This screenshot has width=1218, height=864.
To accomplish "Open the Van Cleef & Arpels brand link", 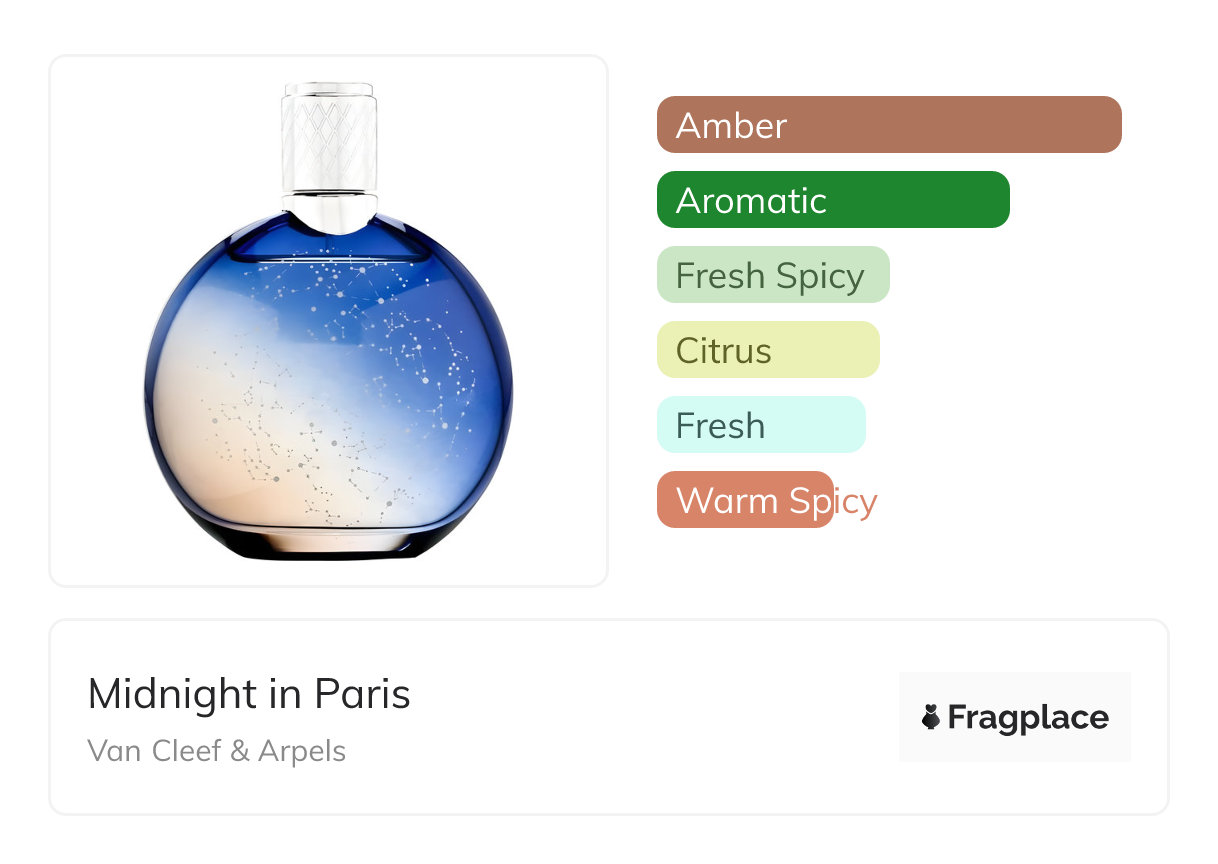I will (217, 751).
